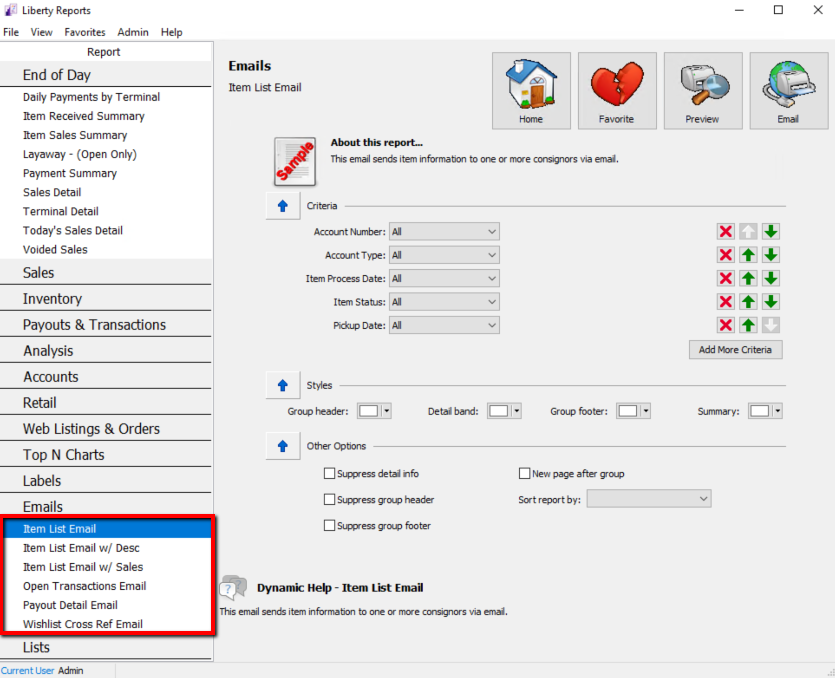Open the Account Type dropdown
The width and height of the screenshot is (835, 678).
coord(444,255)
